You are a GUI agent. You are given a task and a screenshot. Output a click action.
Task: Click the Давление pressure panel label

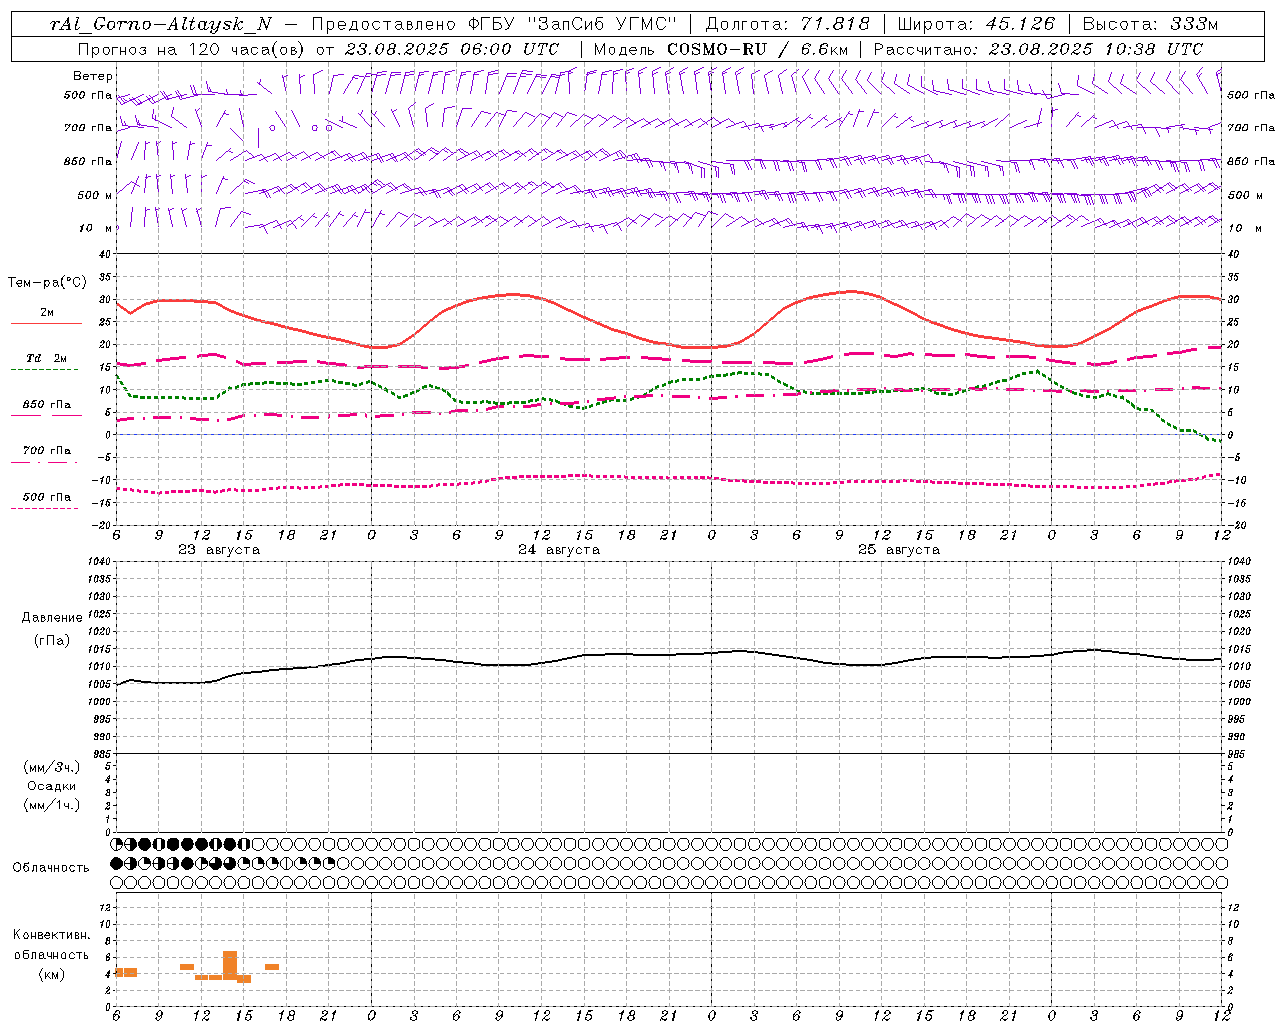click(x=52, y=618)
